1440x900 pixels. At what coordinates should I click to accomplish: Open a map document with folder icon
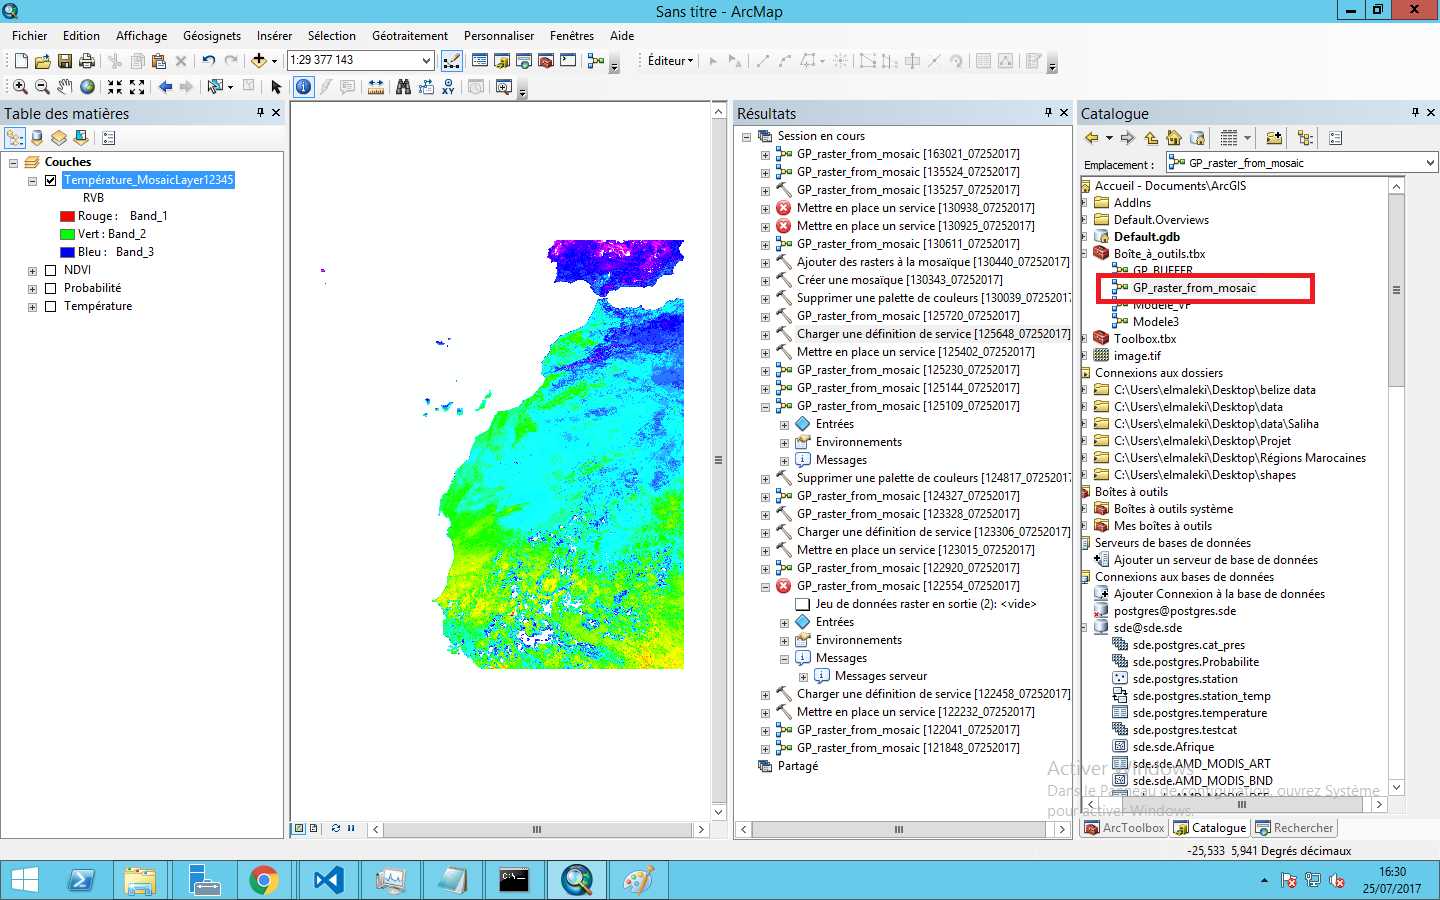coord(43,61)
